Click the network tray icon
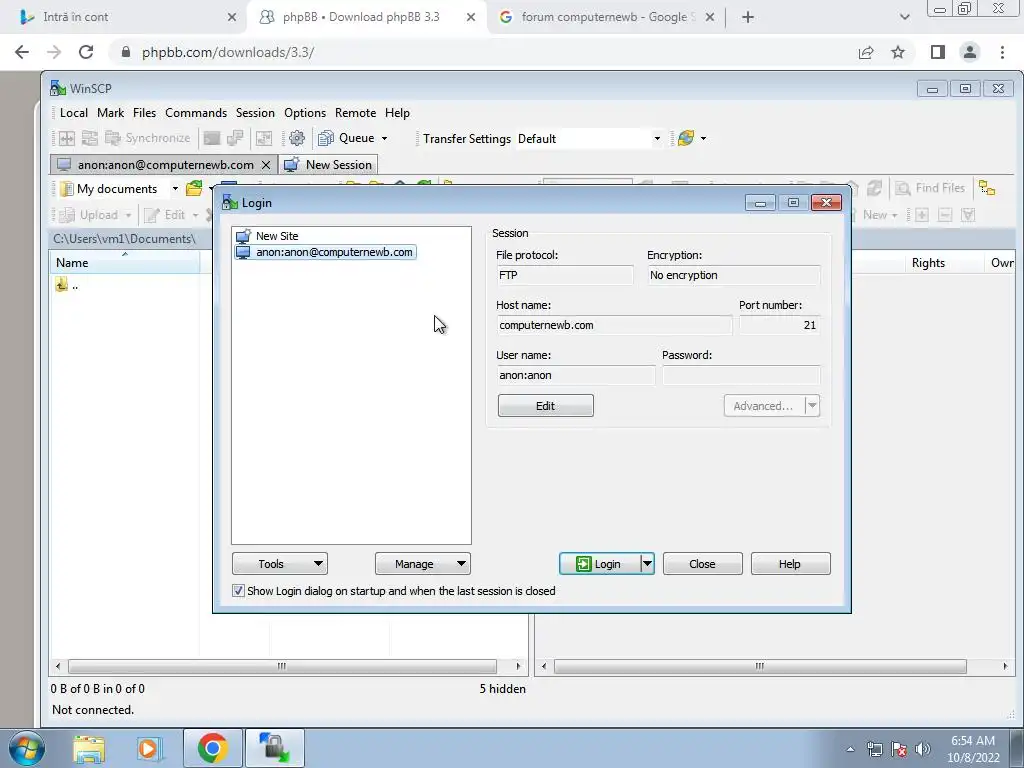This screenshot has height=768, width=1024. pyautogui.click(x=874, y=749)
